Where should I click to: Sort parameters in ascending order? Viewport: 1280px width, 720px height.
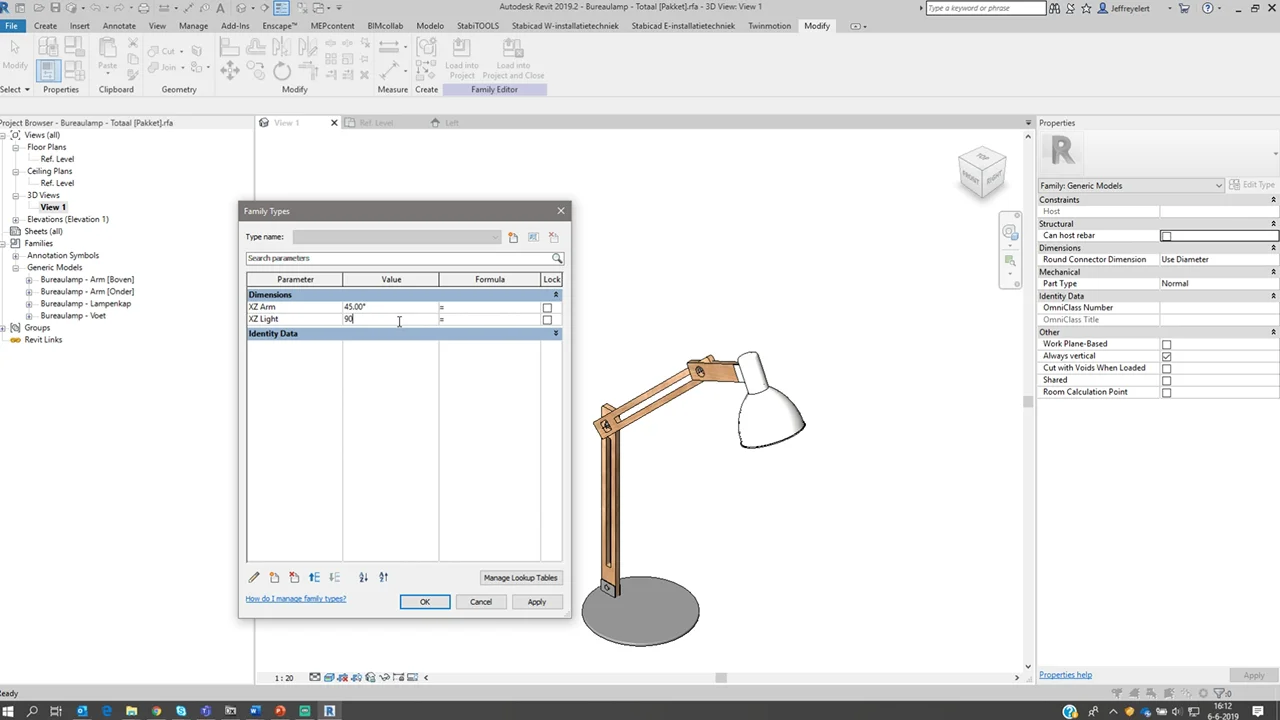click(x=363, y=577)
